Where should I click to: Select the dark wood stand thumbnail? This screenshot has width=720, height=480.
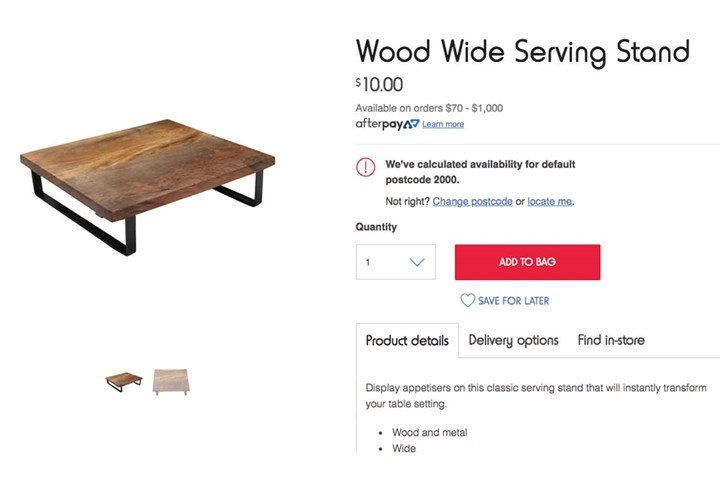pos(124,380)
